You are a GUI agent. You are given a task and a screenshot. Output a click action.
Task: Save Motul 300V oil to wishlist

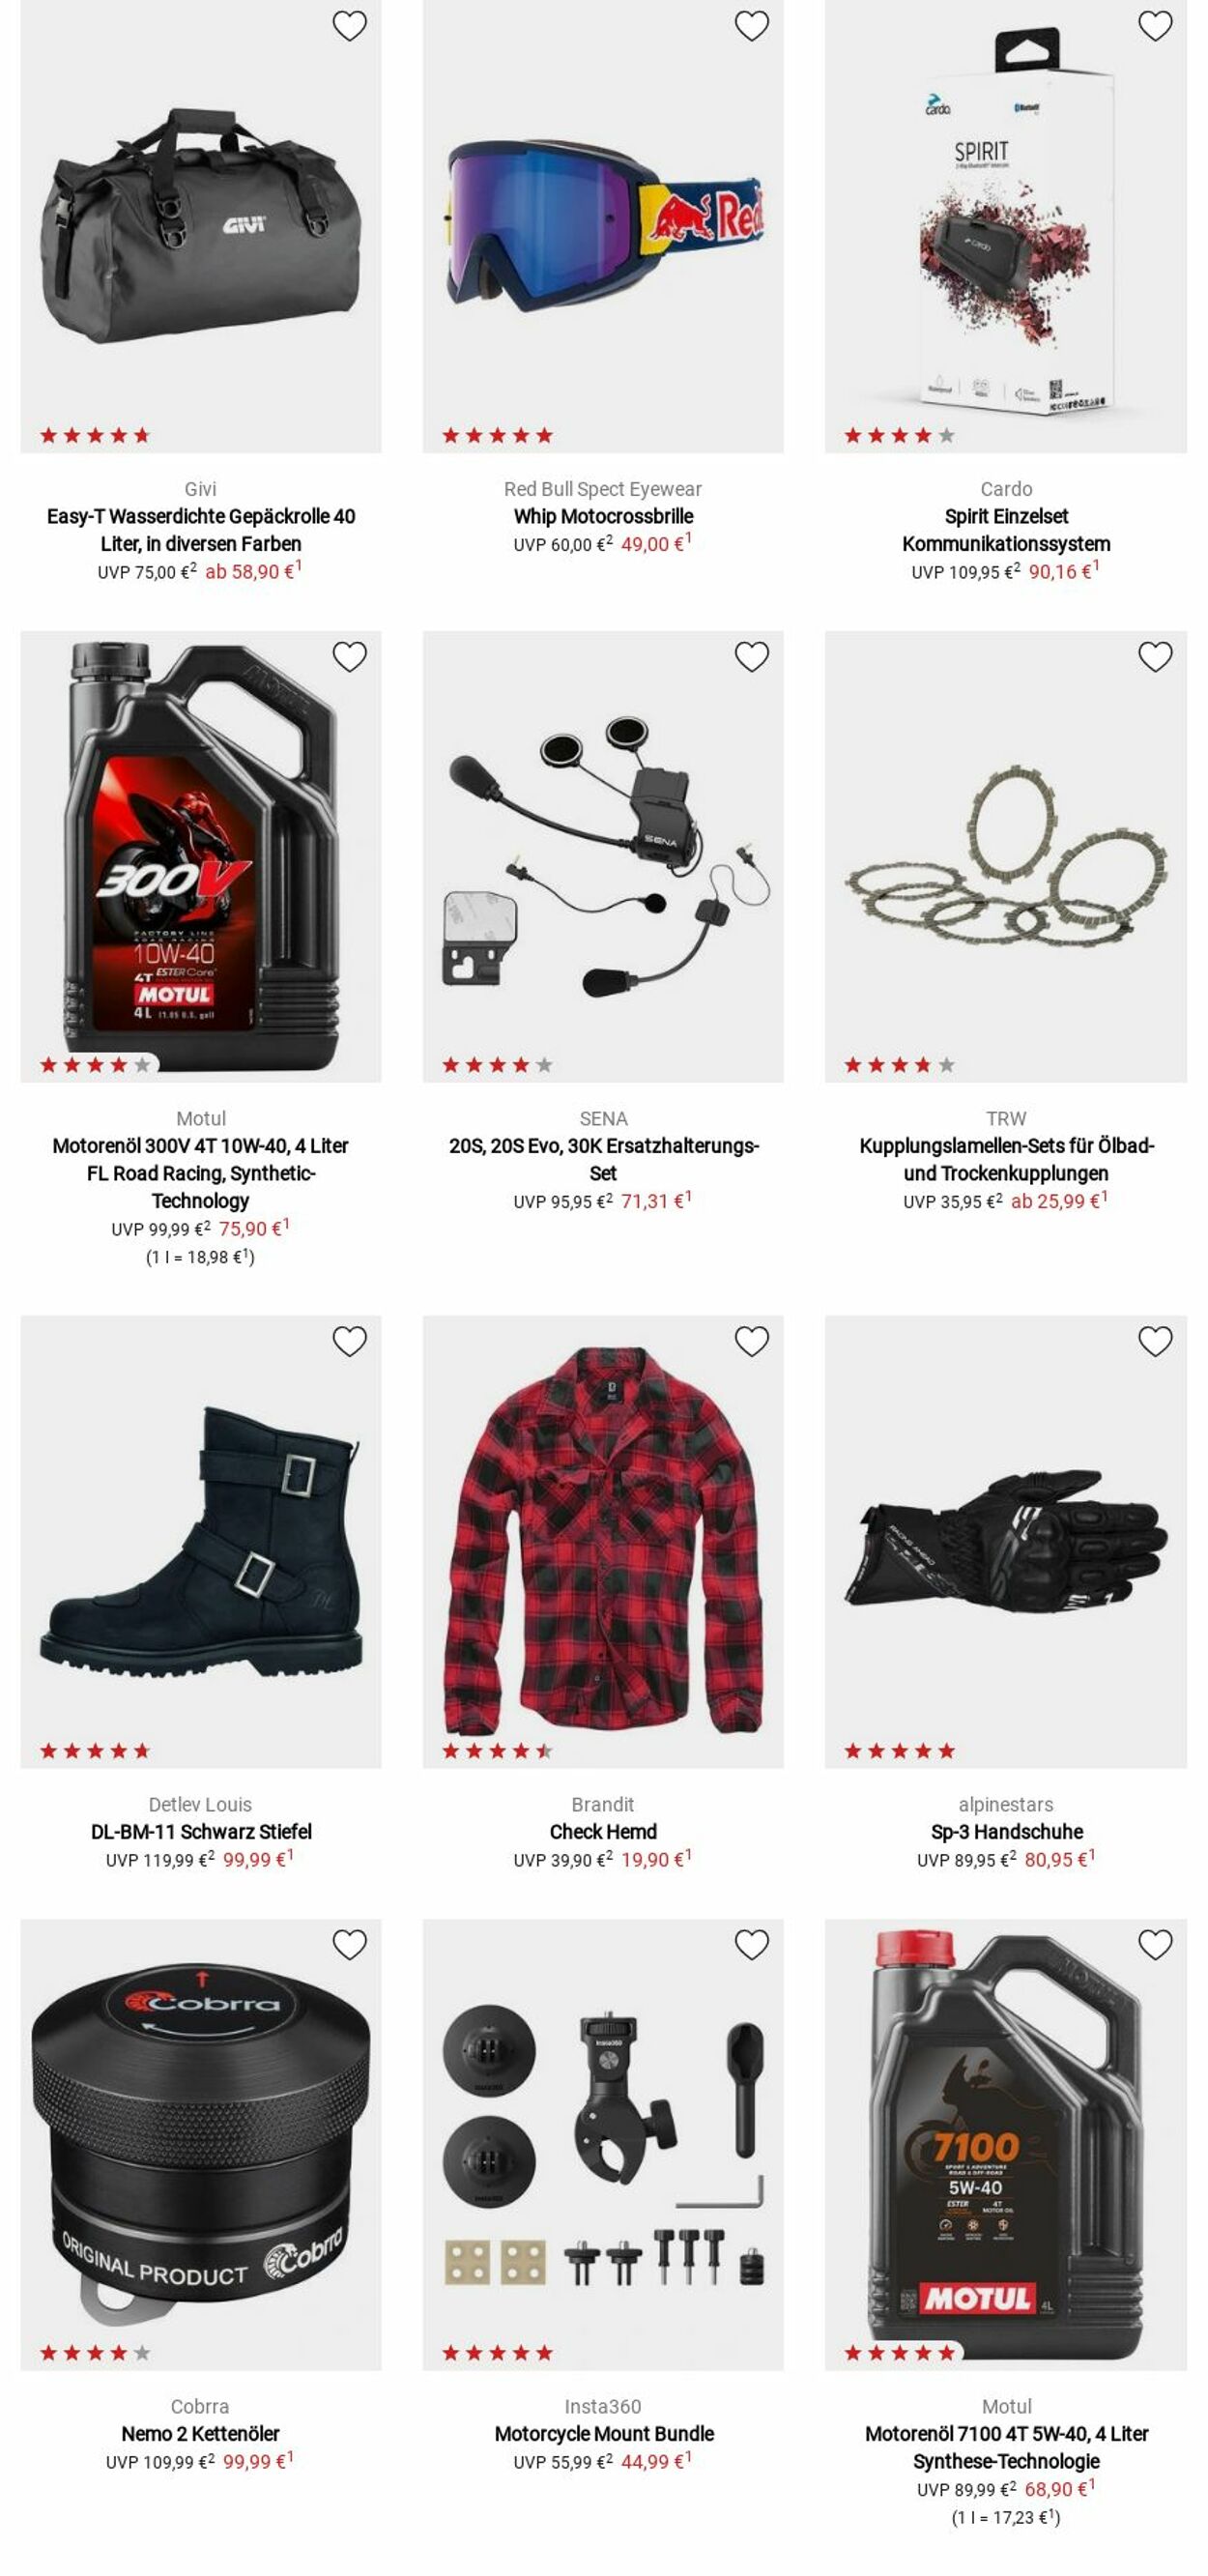coord(349,657)
